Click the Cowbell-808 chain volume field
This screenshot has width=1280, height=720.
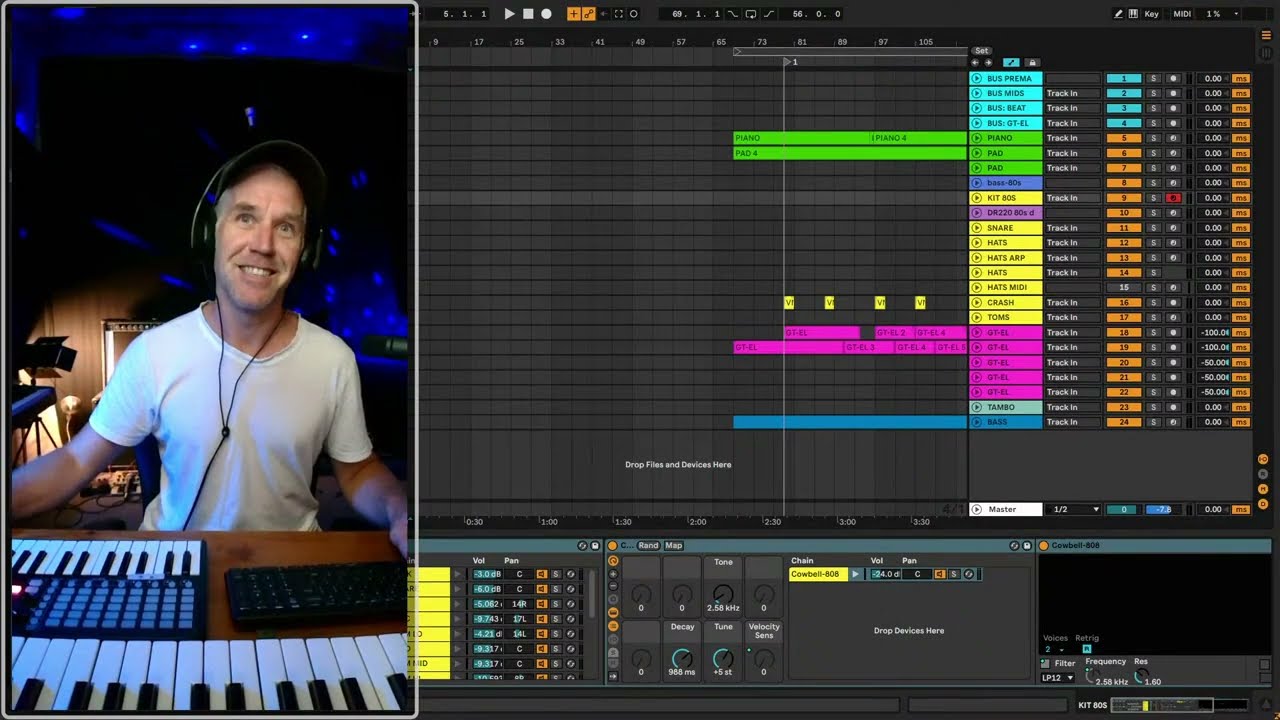885,574
